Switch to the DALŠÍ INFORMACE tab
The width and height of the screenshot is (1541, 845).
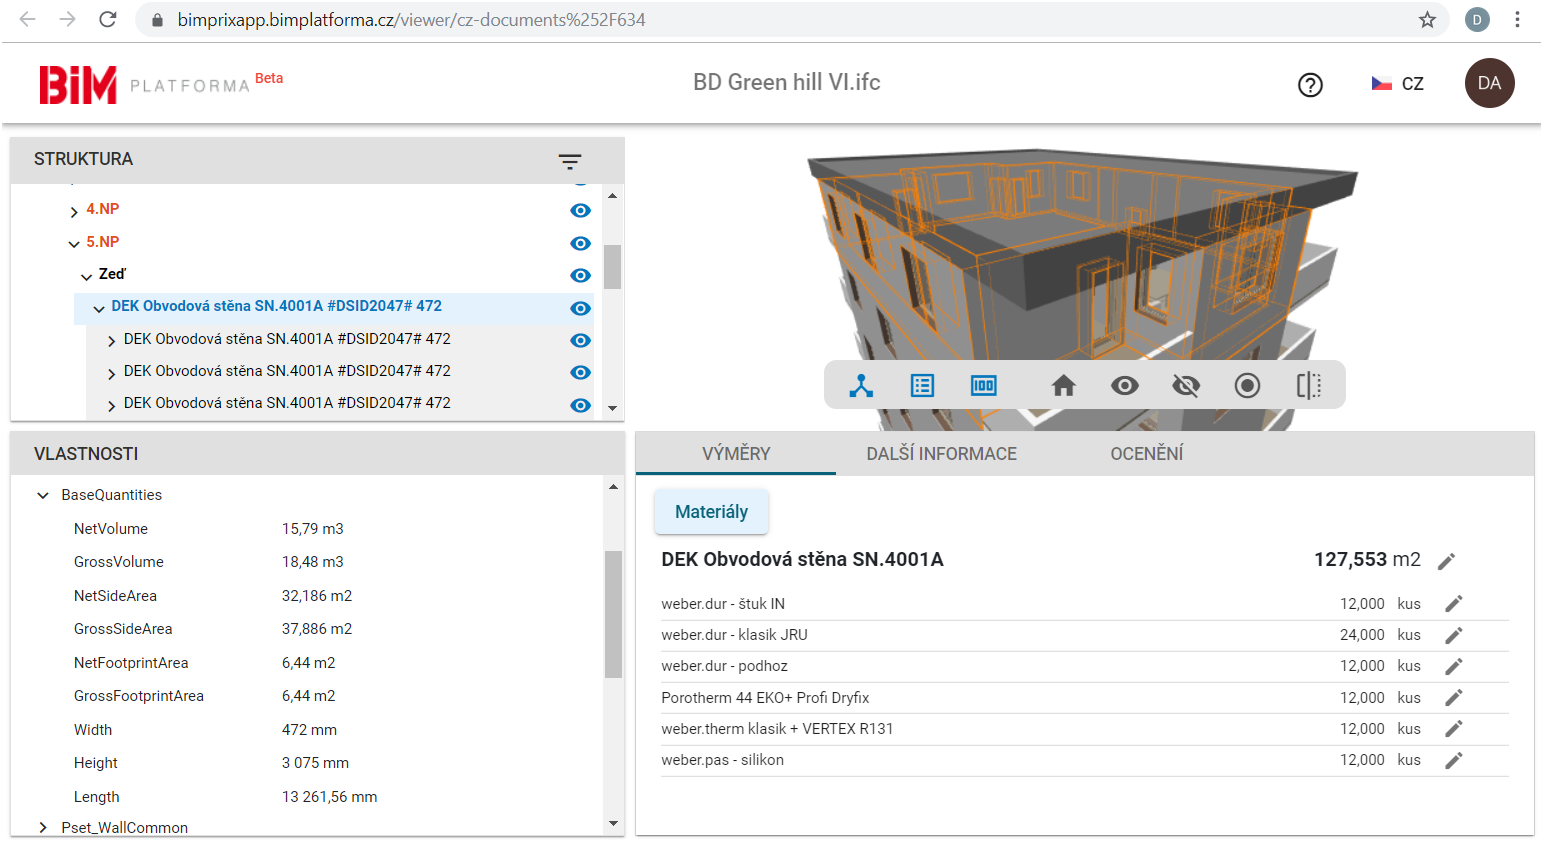tap(941, 454)
